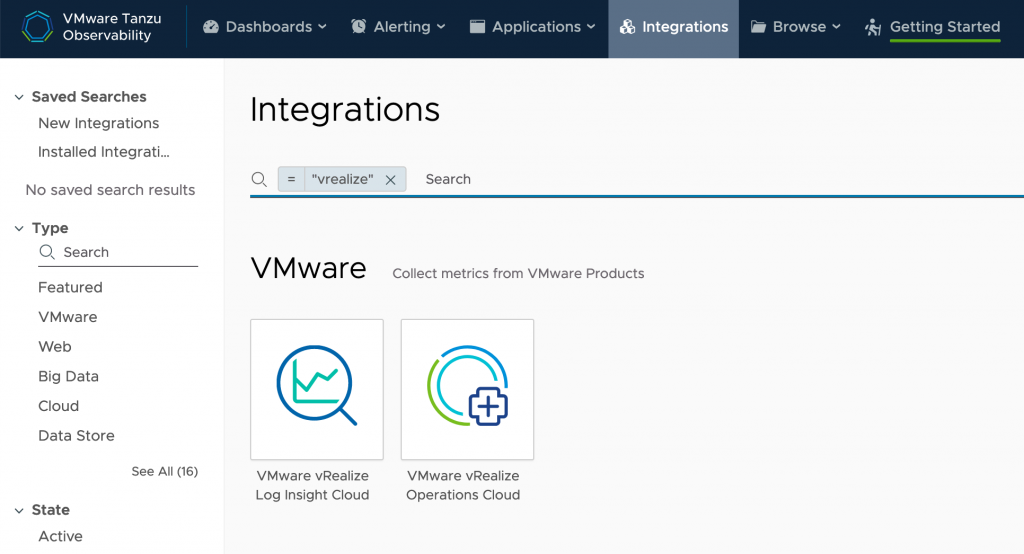Click the Integrations page heading
Screen dimensions: 1024x554
[x=345, y=110]
